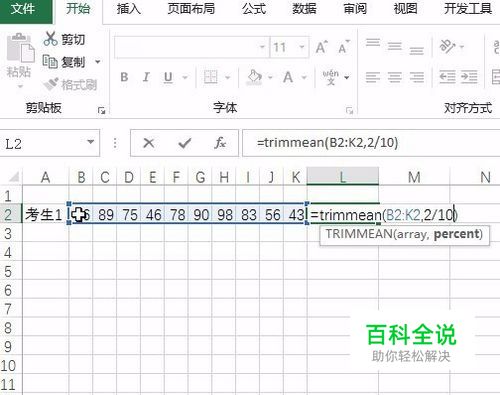Switch to the 页面布局 ribbon tab
500x395 pixels.
191,9
